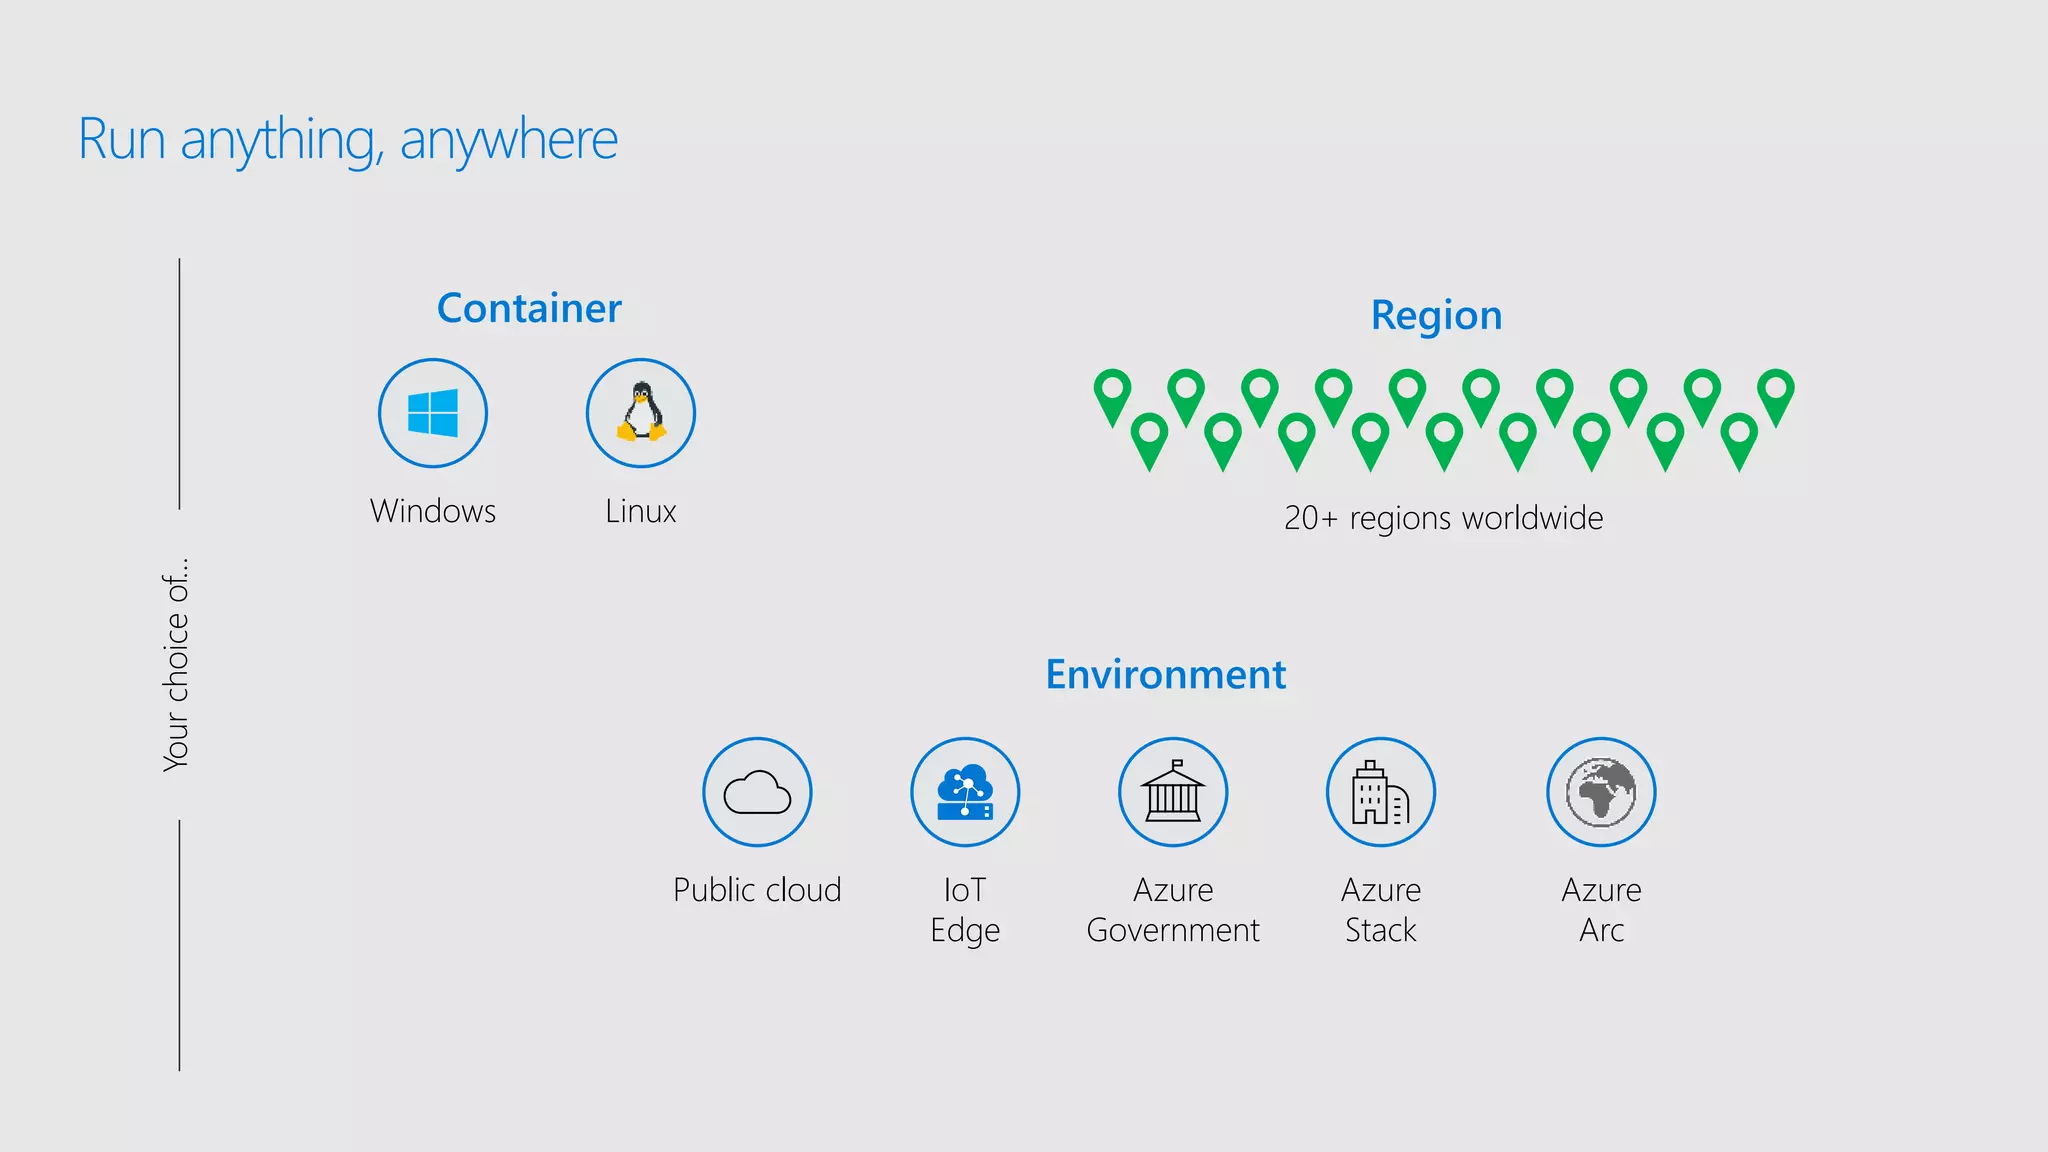This screenshot has height=1152, width=2048.
Task: Click the Windows logo icon
Action: click(x=433, y=413)
